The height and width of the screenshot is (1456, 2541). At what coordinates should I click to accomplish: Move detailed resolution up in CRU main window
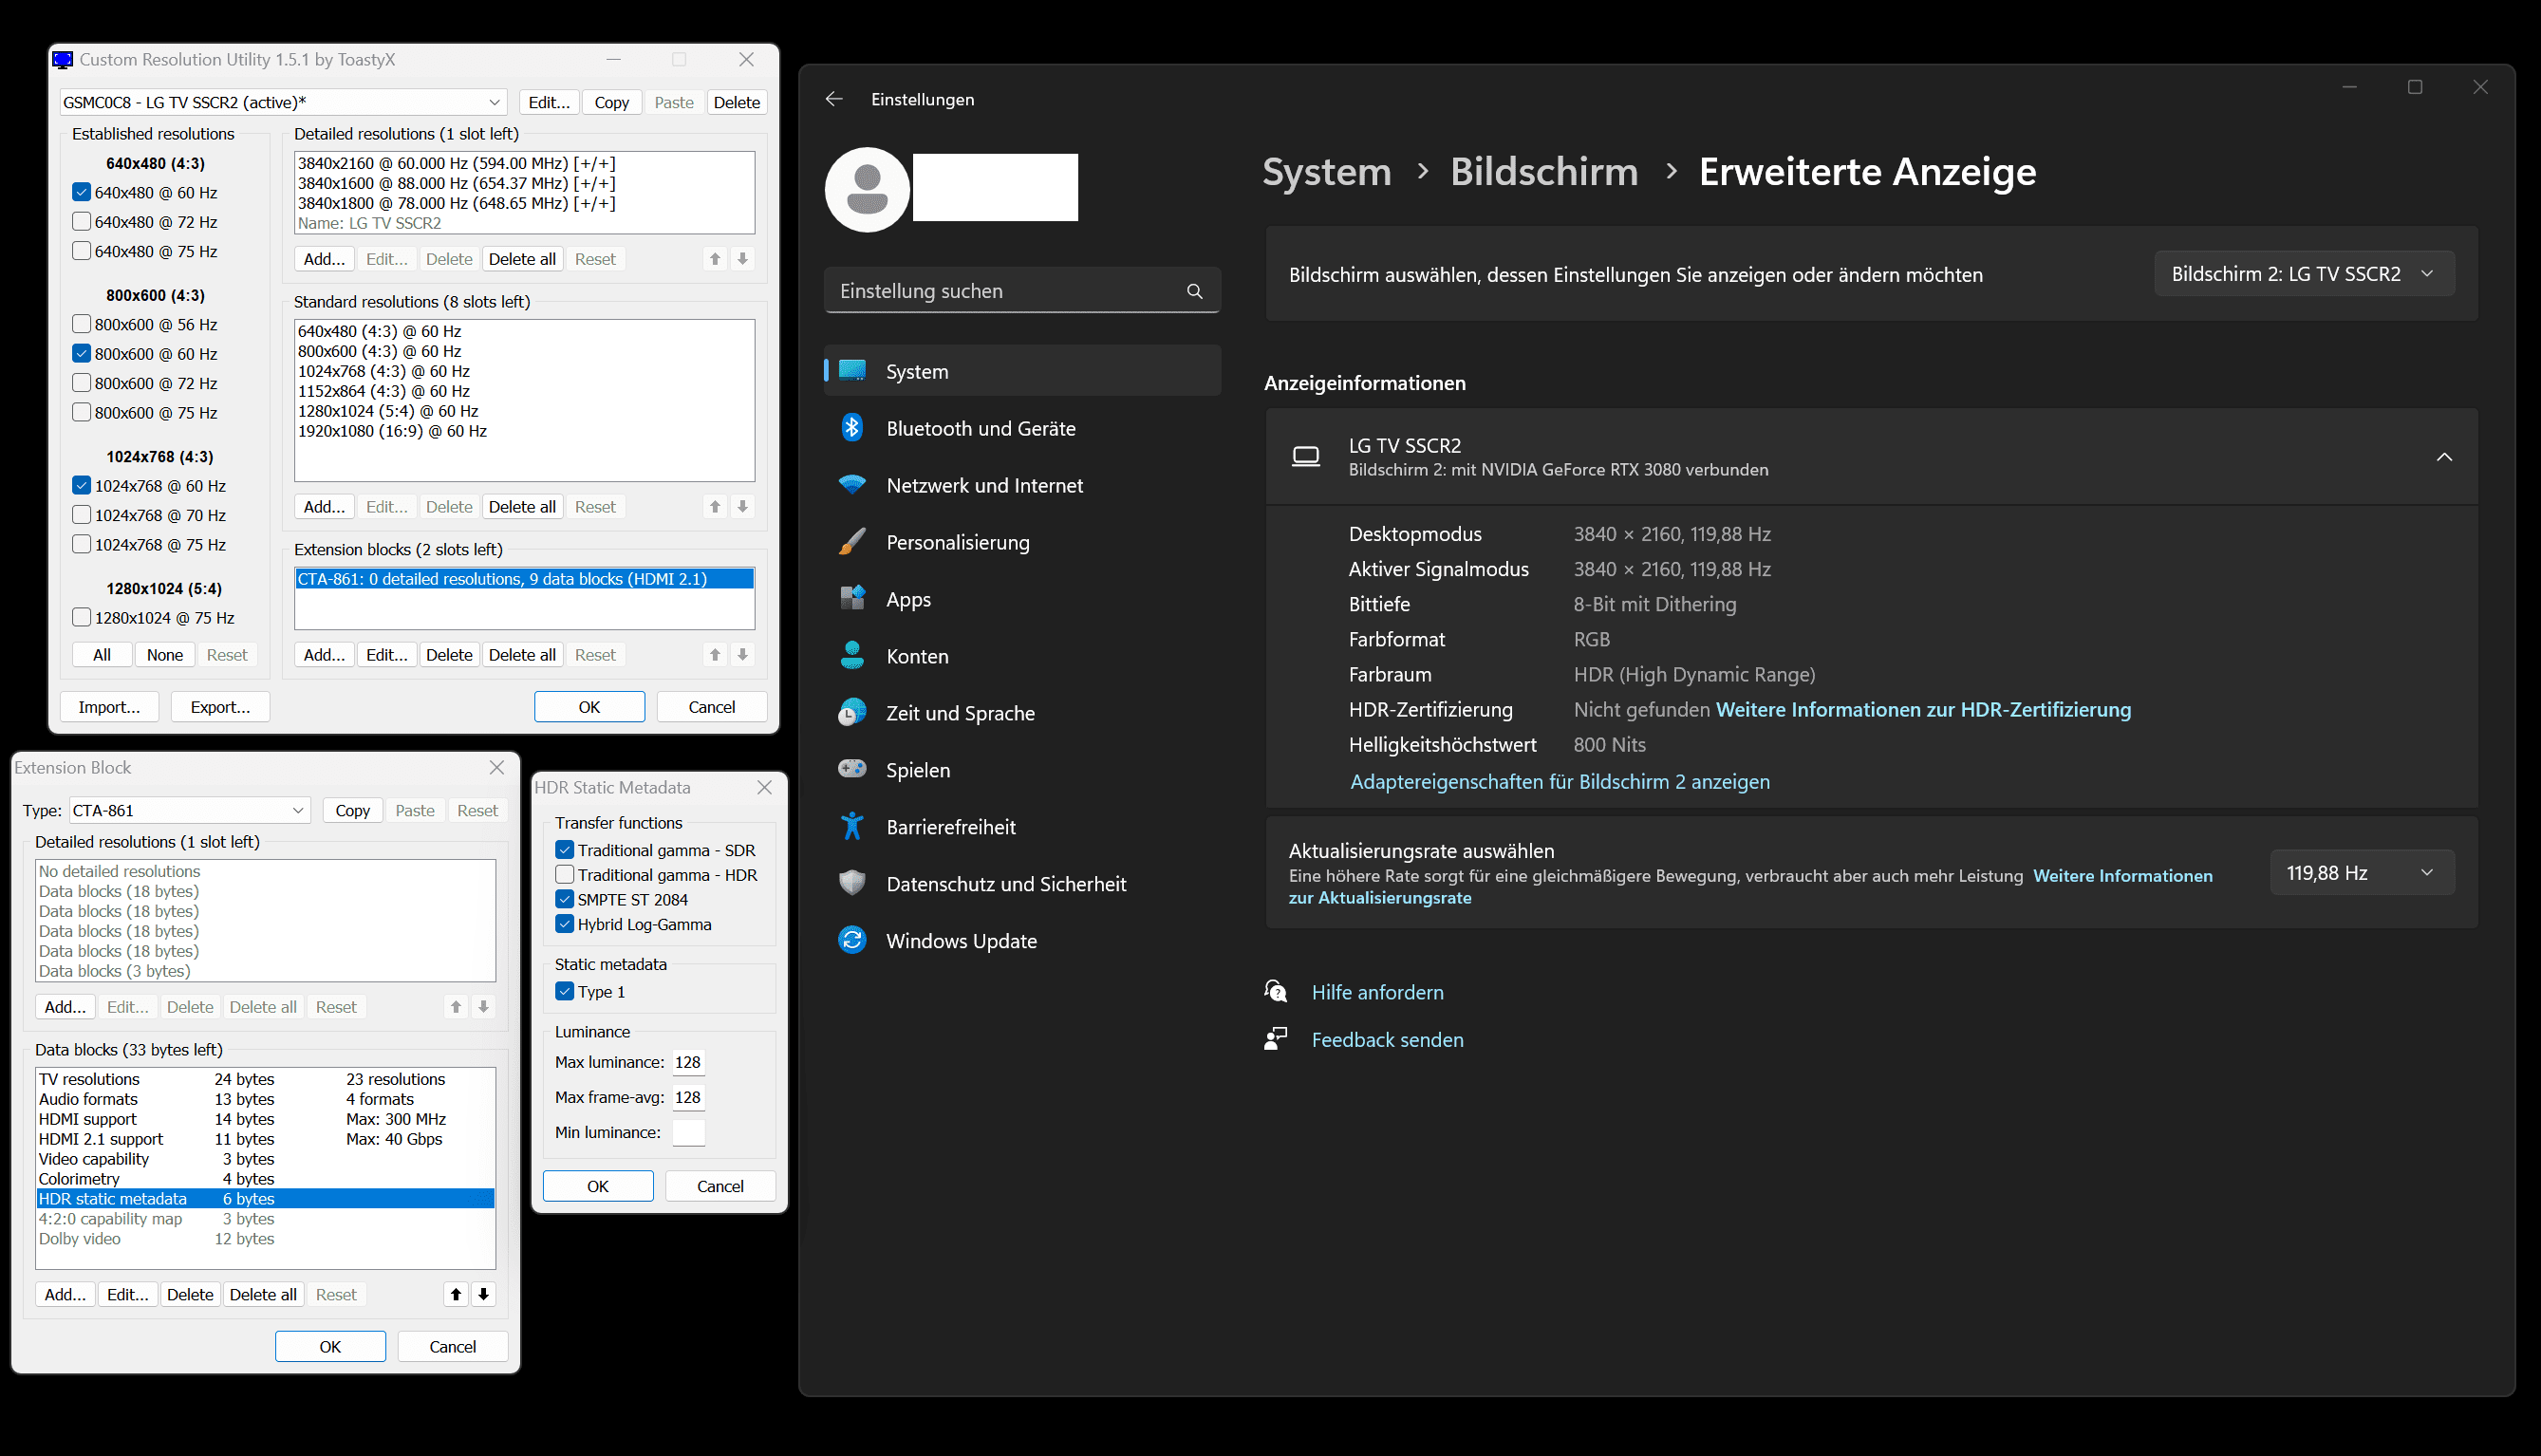pos(715,259)
